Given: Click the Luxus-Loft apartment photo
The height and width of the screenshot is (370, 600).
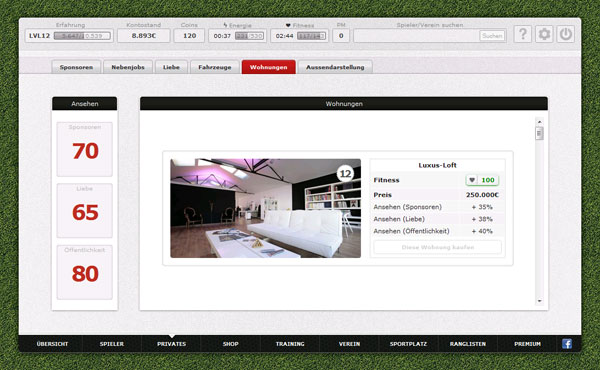Looking at the screenshot, I should pyautogui.click(x=266, y=208).
